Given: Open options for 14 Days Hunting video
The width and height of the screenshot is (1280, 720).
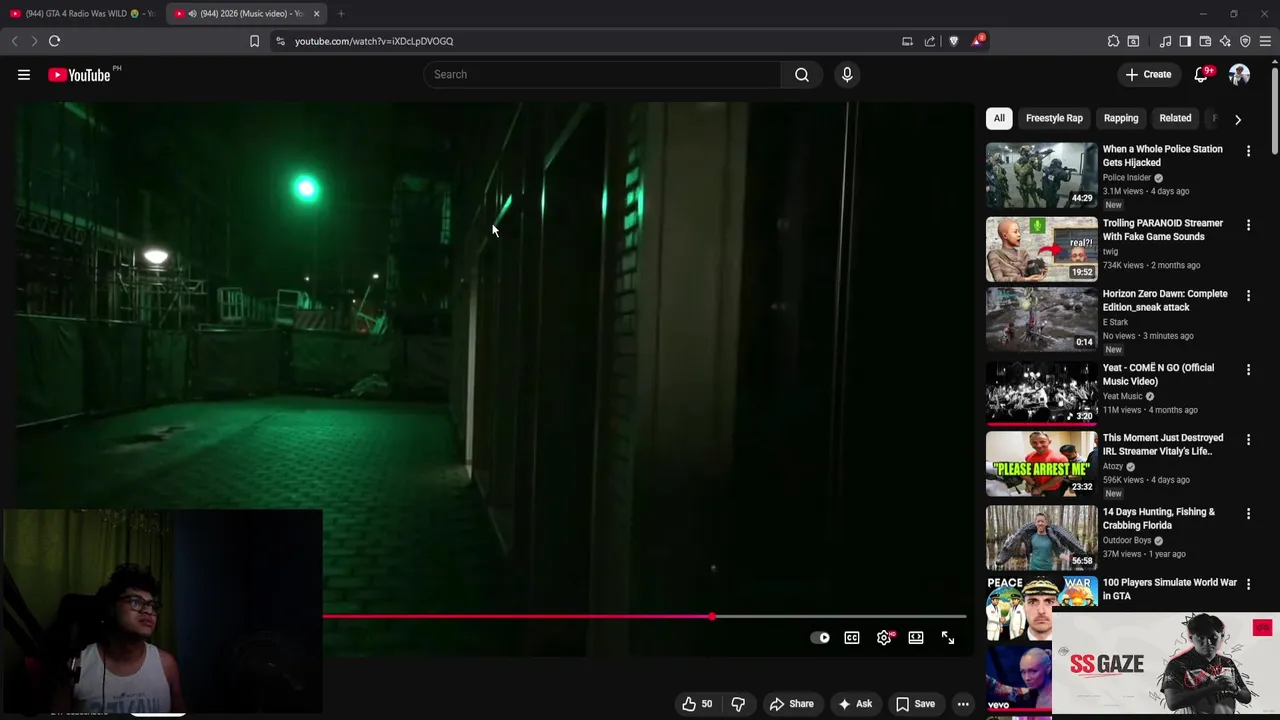Looking at the screenshot, I should tap(1248, 514).
